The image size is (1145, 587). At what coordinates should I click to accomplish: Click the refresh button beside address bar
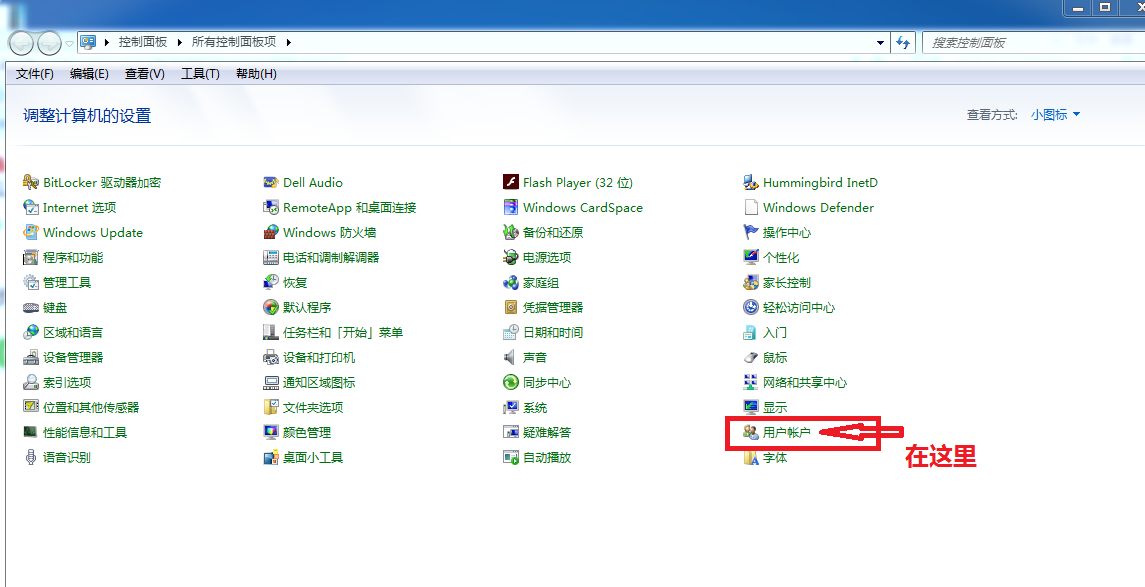tap(903, 42)
